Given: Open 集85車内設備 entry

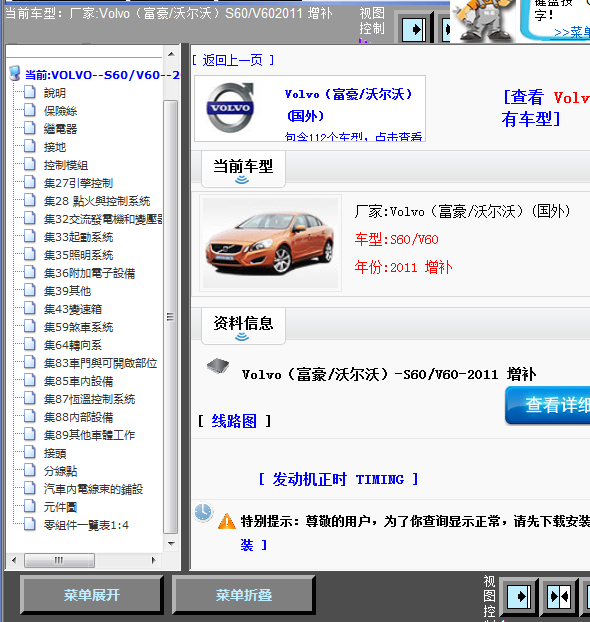Looking at the screenshot, I should 79,381.
